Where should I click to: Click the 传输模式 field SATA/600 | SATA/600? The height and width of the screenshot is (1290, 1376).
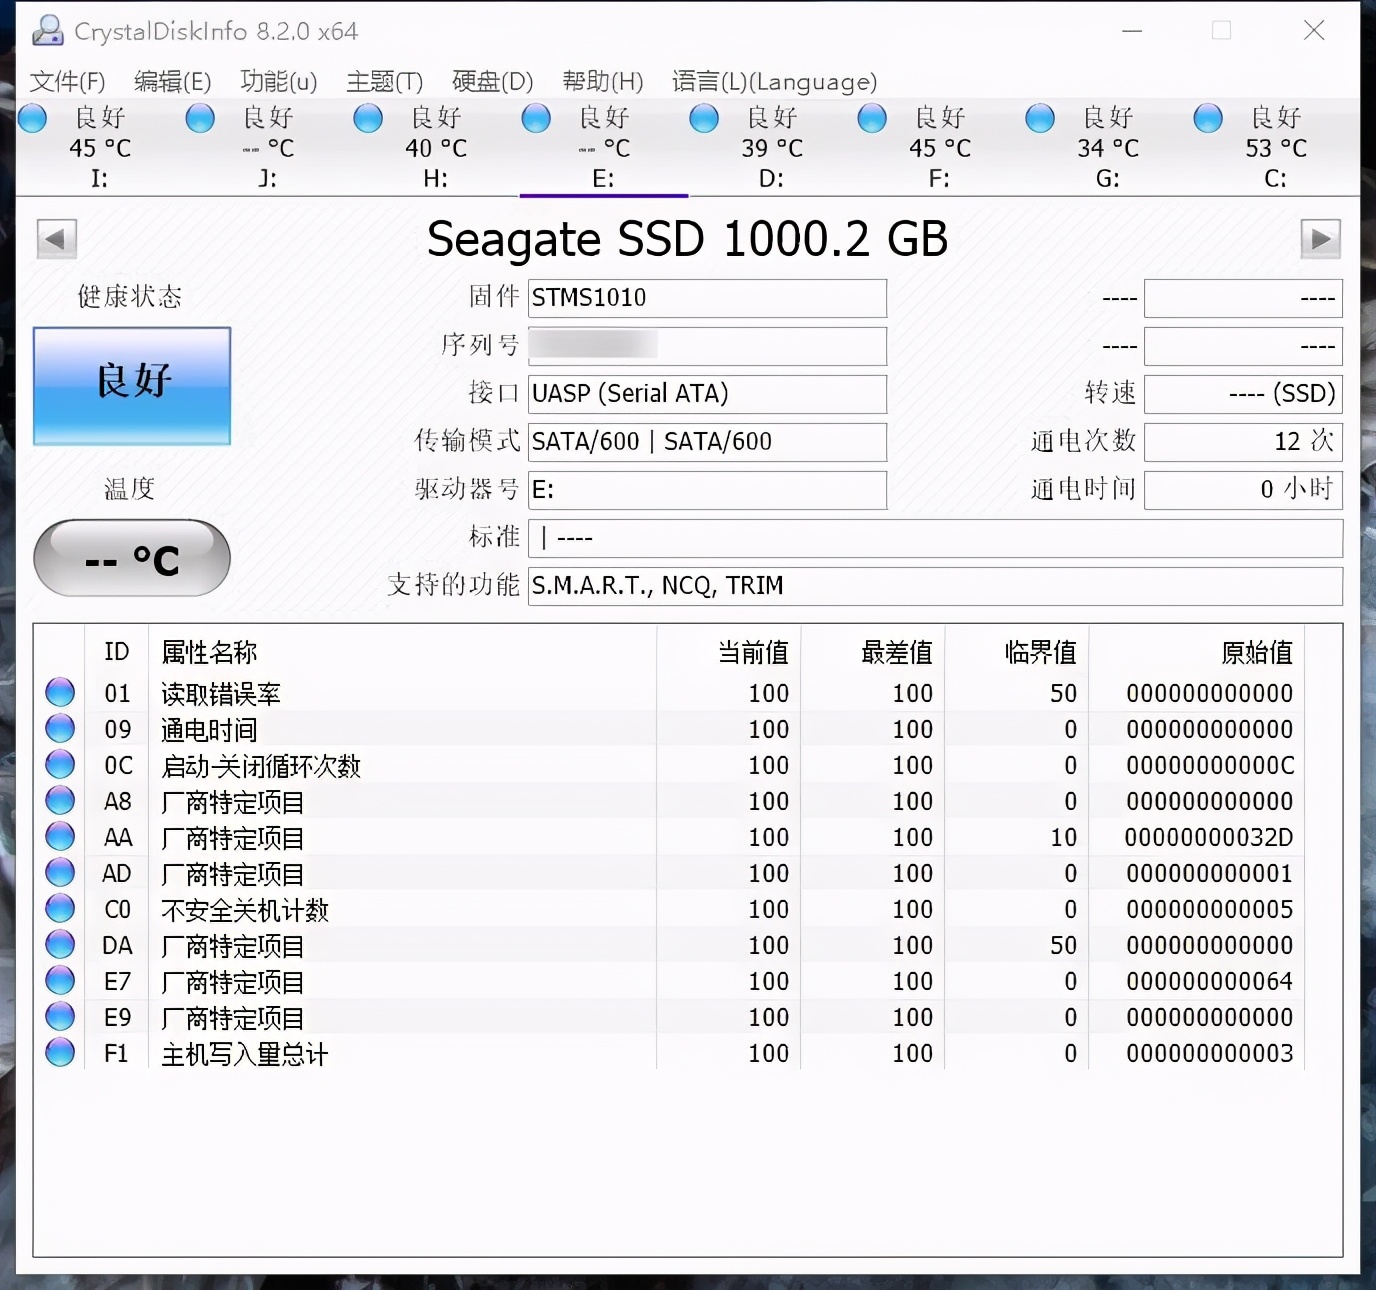(707, 442)
